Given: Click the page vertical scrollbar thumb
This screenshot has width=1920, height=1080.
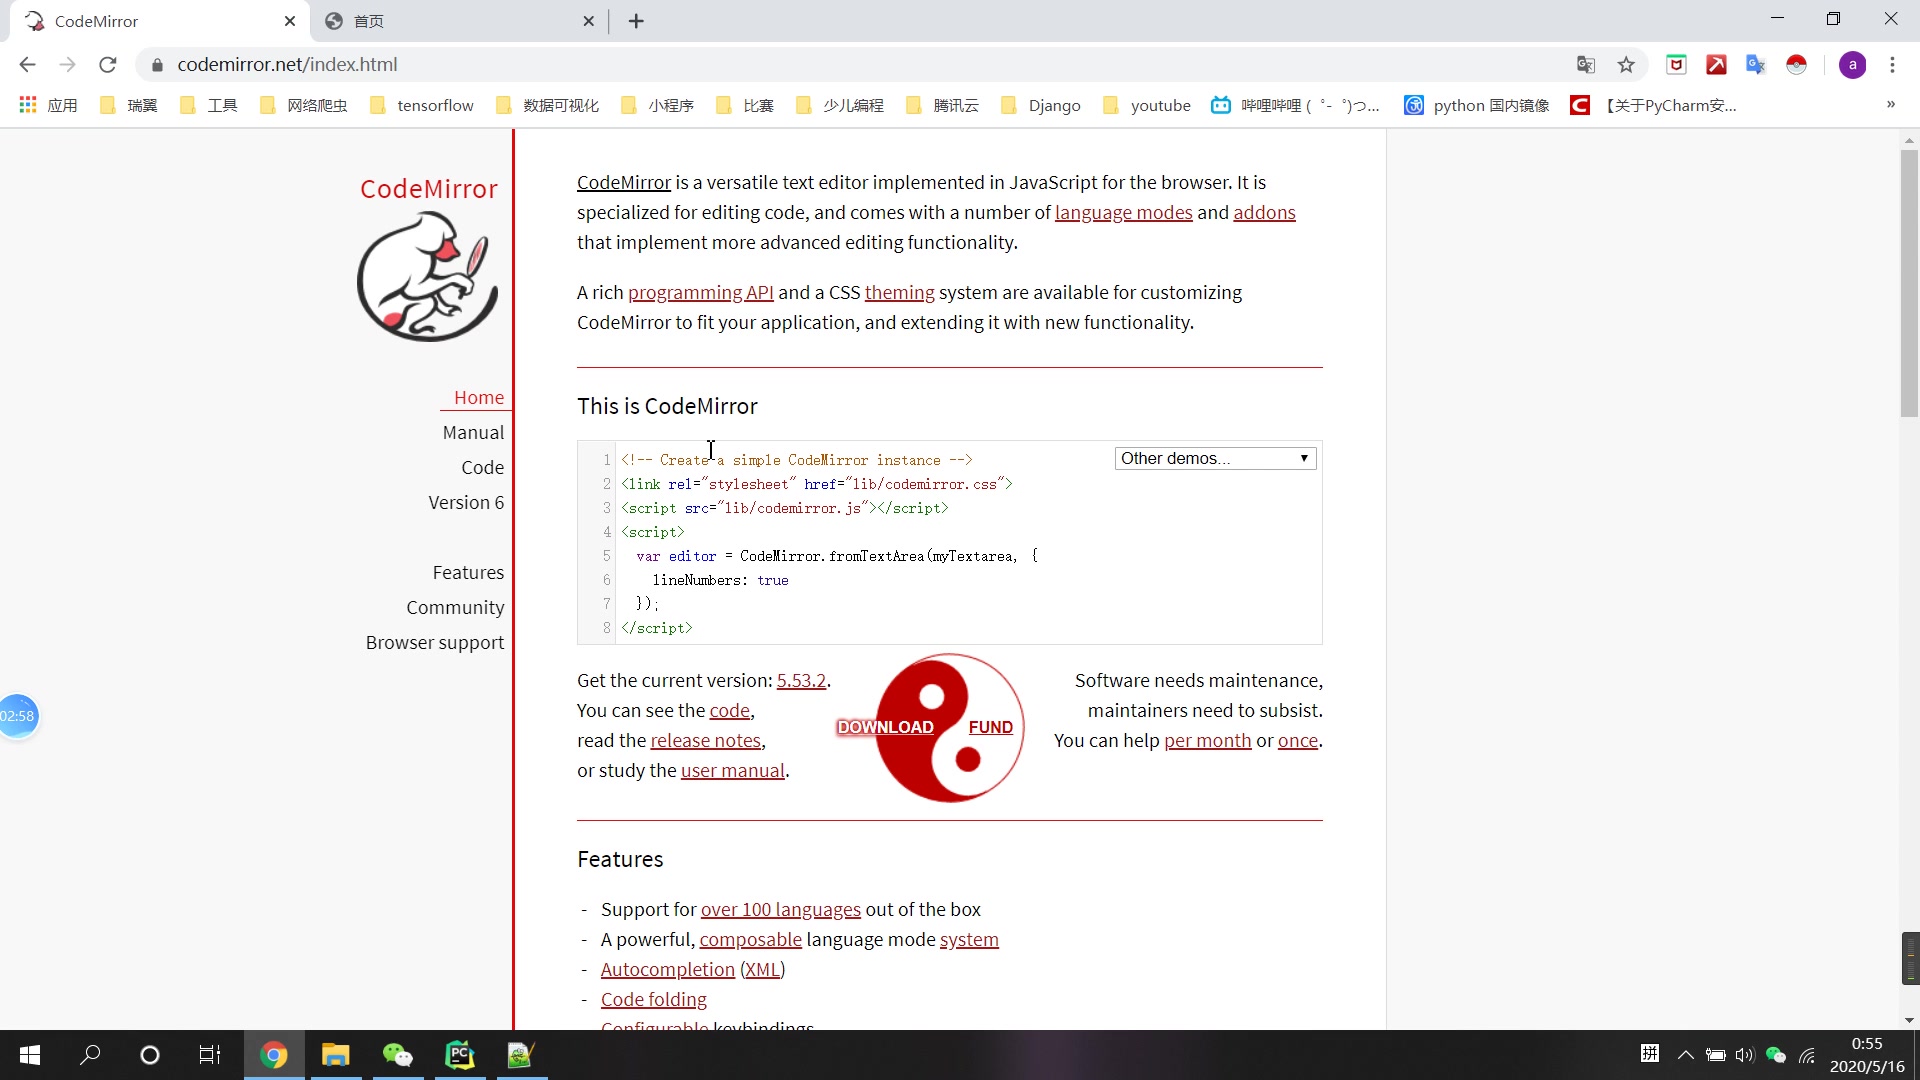Looking at the screenshot, I should (1909, 283).
